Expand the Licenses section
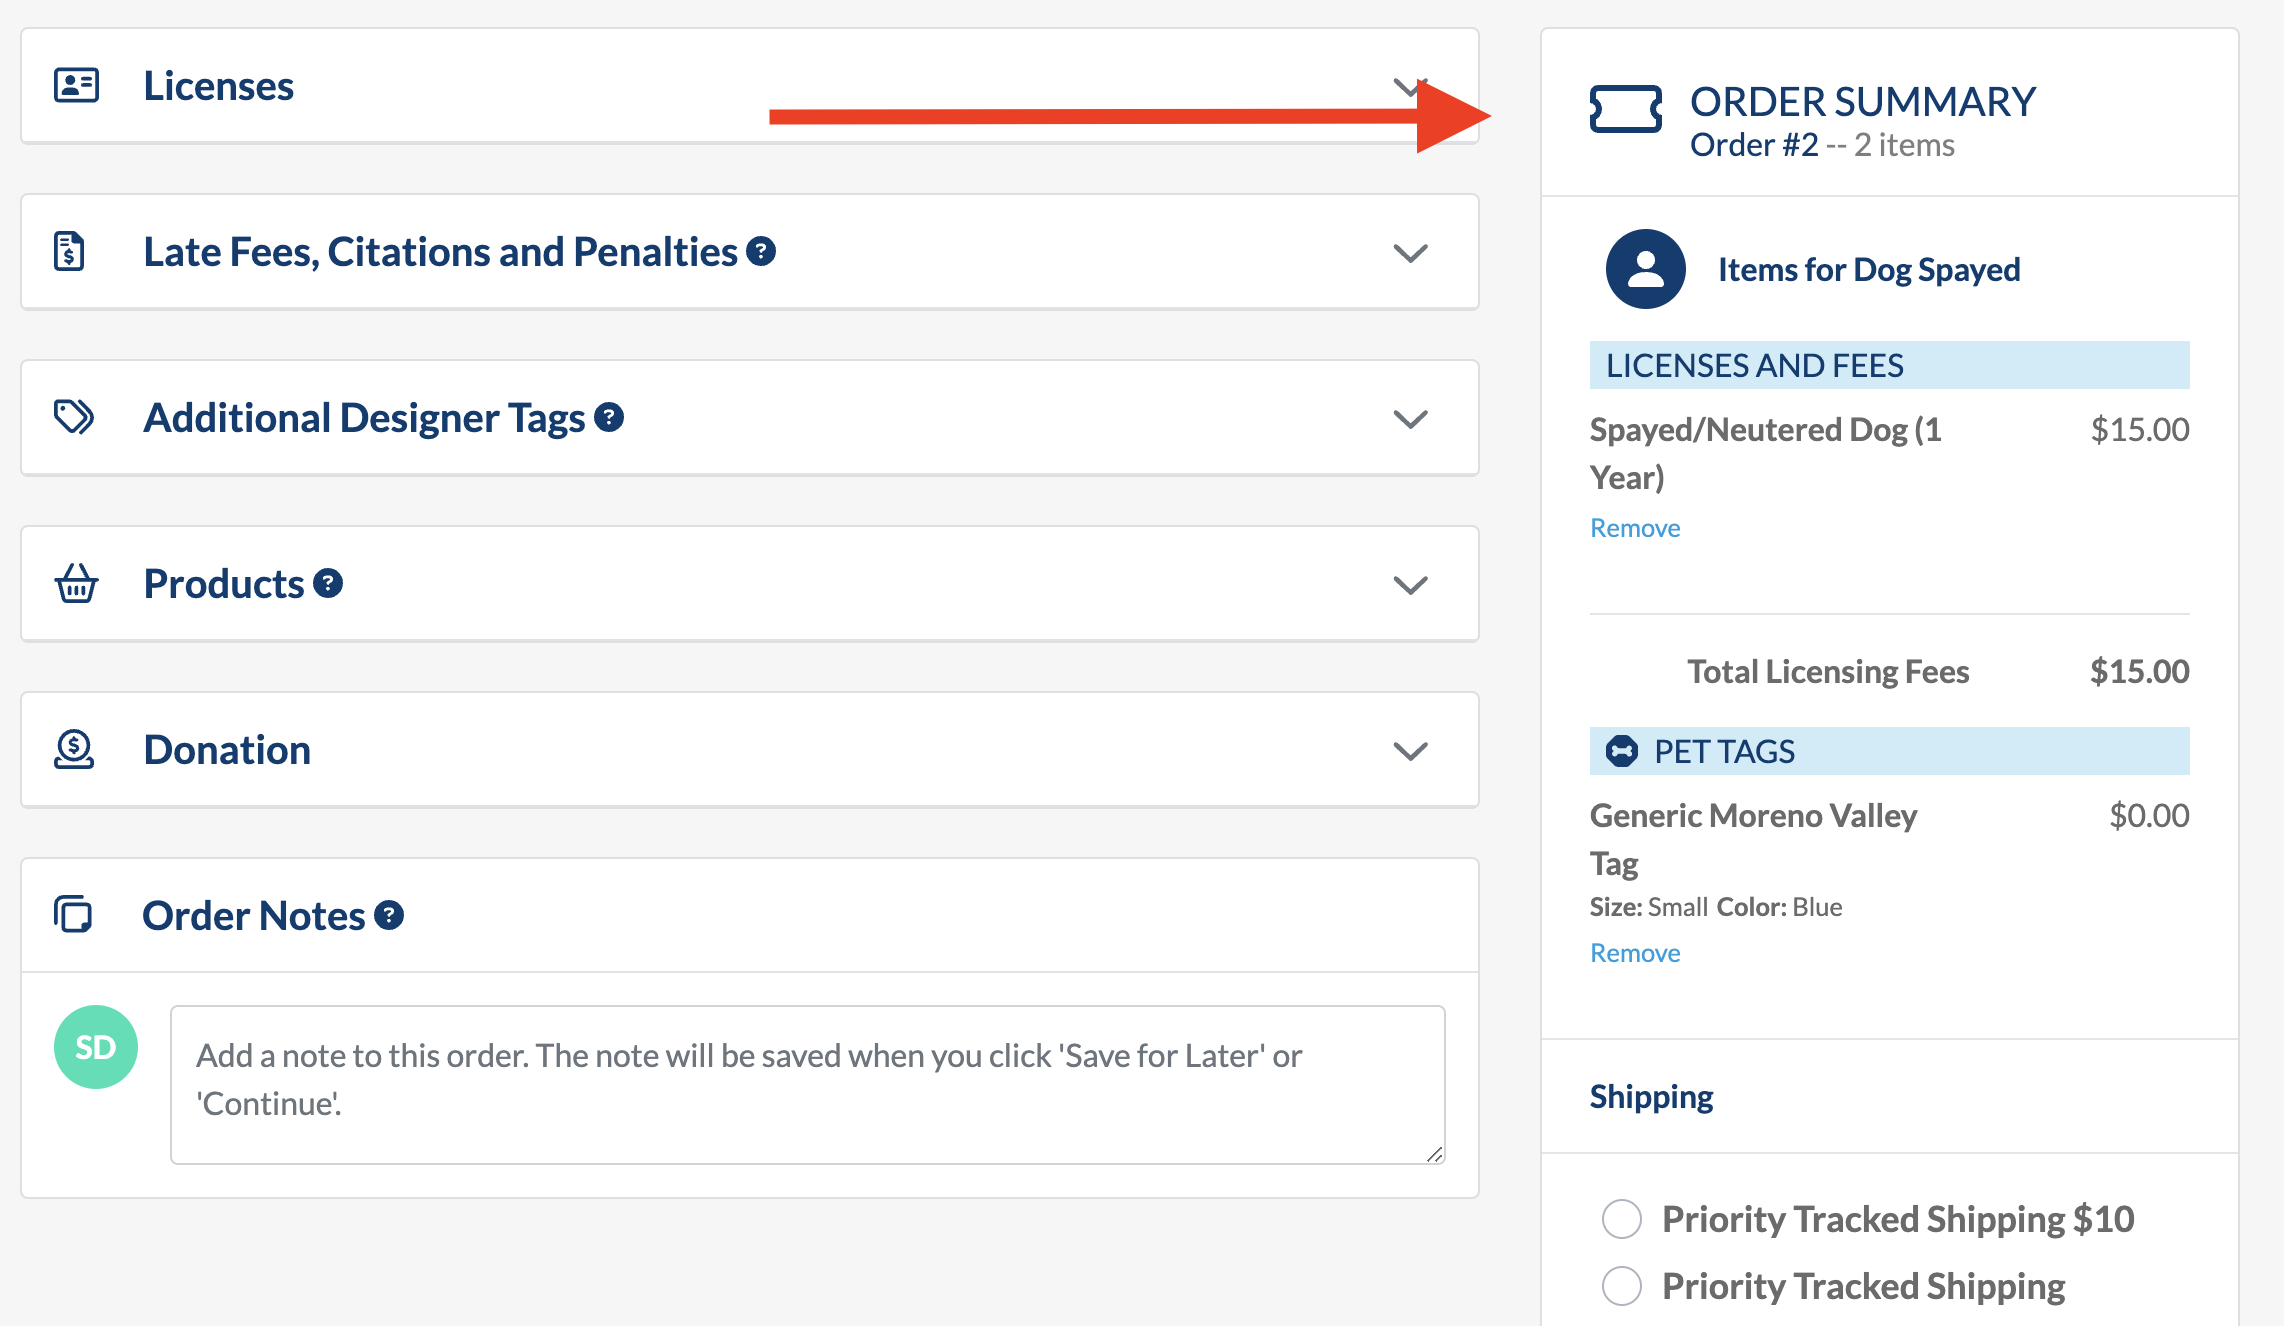This screenshot has height=1326, width=2284. point(1411,86)
